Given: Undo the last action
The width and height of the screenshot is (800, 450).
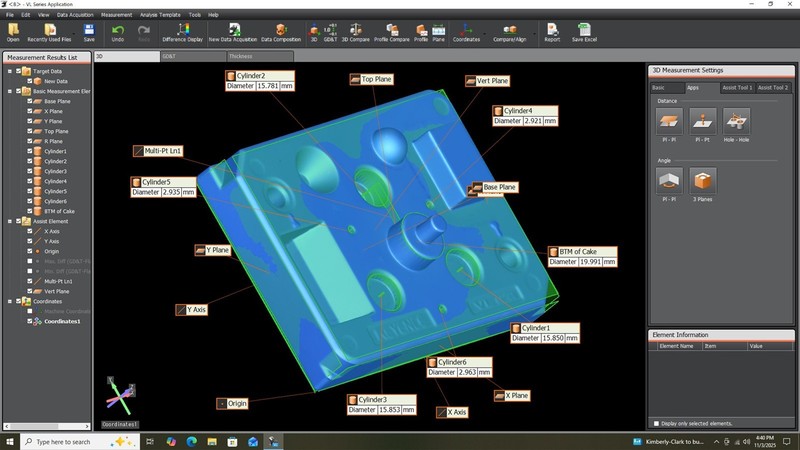Looking at the screenshot, I should [x=118, y=33].
